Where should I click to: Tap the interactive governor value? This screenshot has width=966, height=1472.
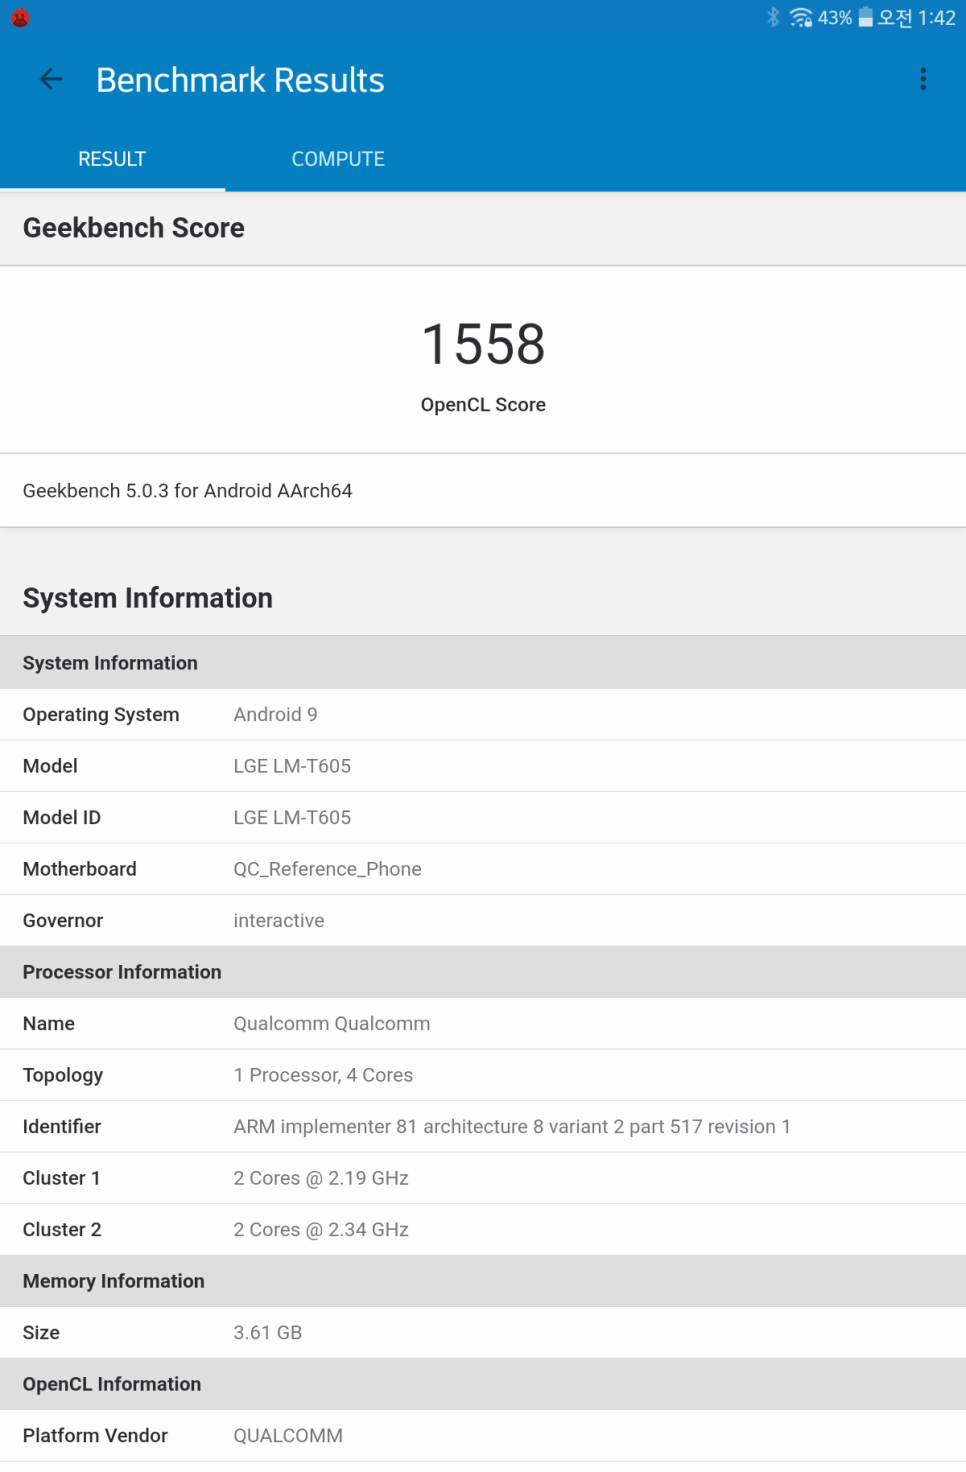(x=279, y=921)
